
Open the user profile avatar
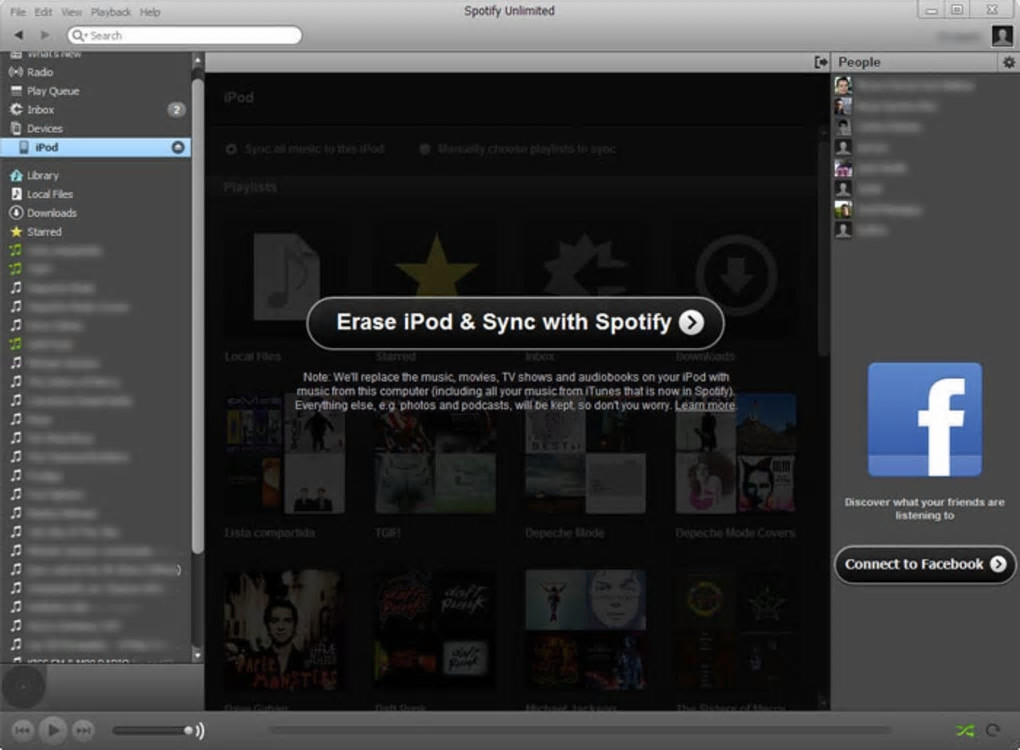(1002, 36)
